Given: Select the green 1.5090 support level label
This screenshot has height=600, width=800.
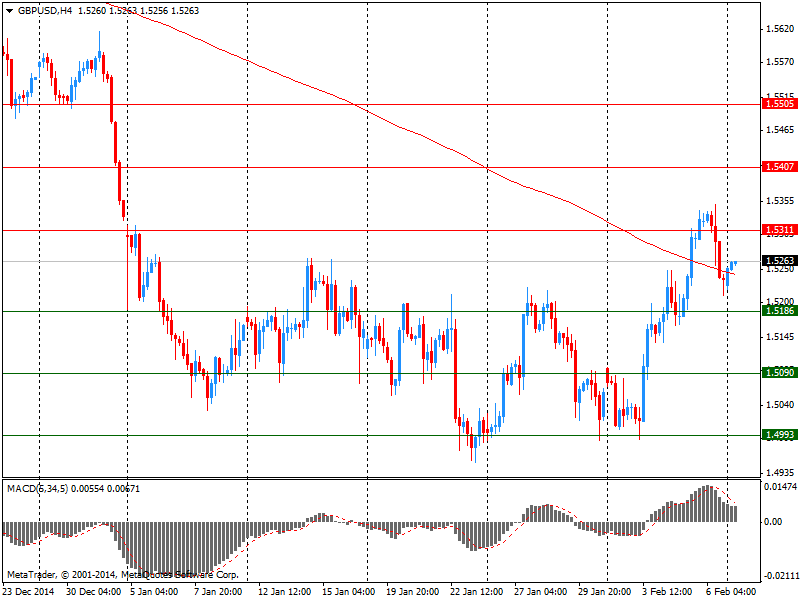Looking at the screenshot, I should (780, 372).
